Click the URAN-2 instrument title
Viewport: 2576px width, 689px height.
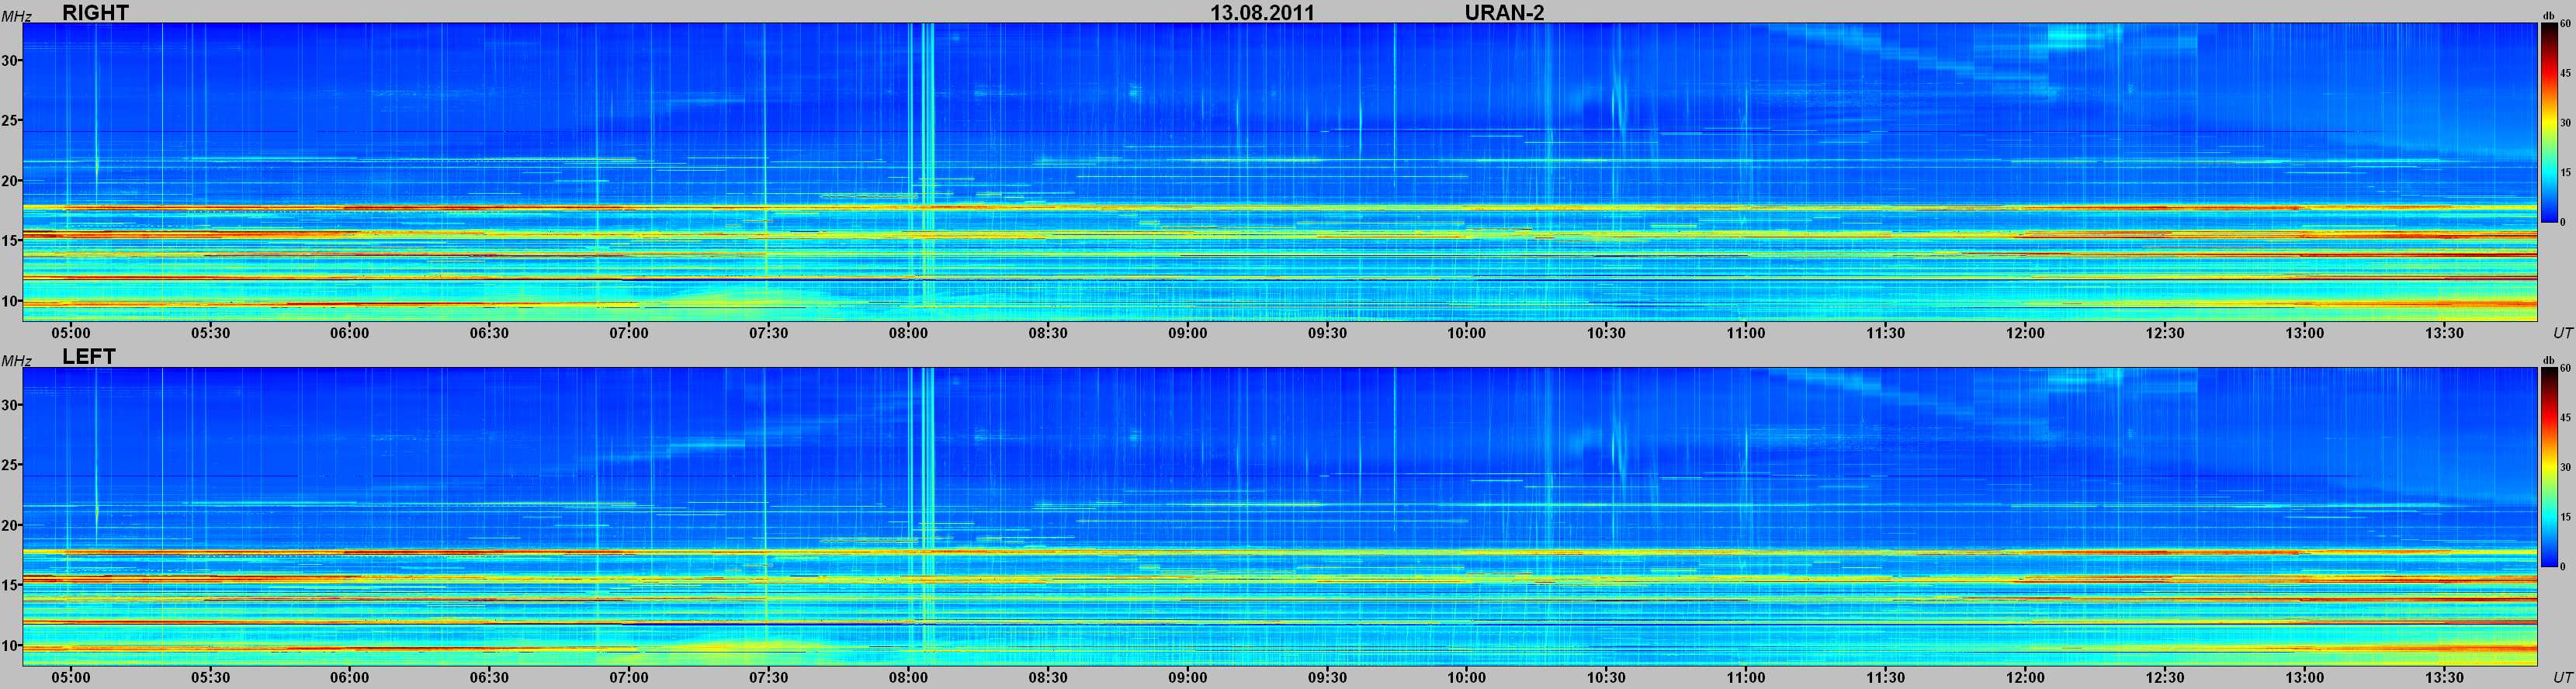(1504, 13)
